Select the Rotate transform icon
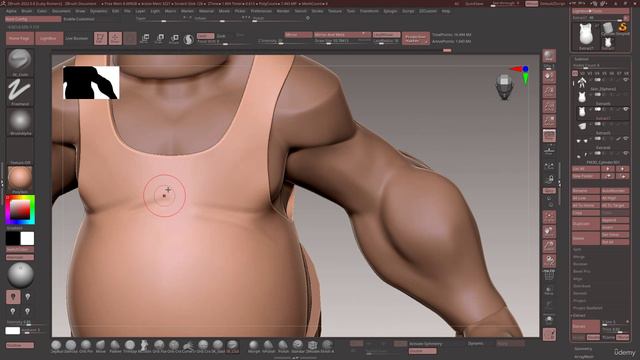Viewport: 640px width, 360px height. click(x=174, y=38)
